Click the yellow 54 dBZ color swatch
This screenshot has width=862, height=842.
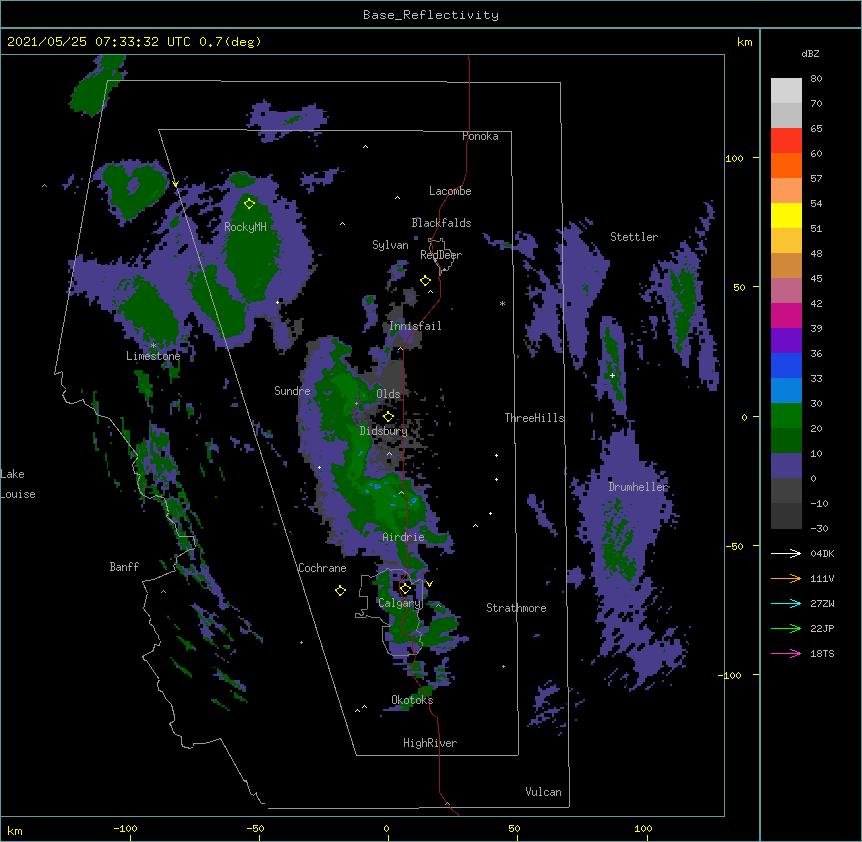click(x=786, y=215)
